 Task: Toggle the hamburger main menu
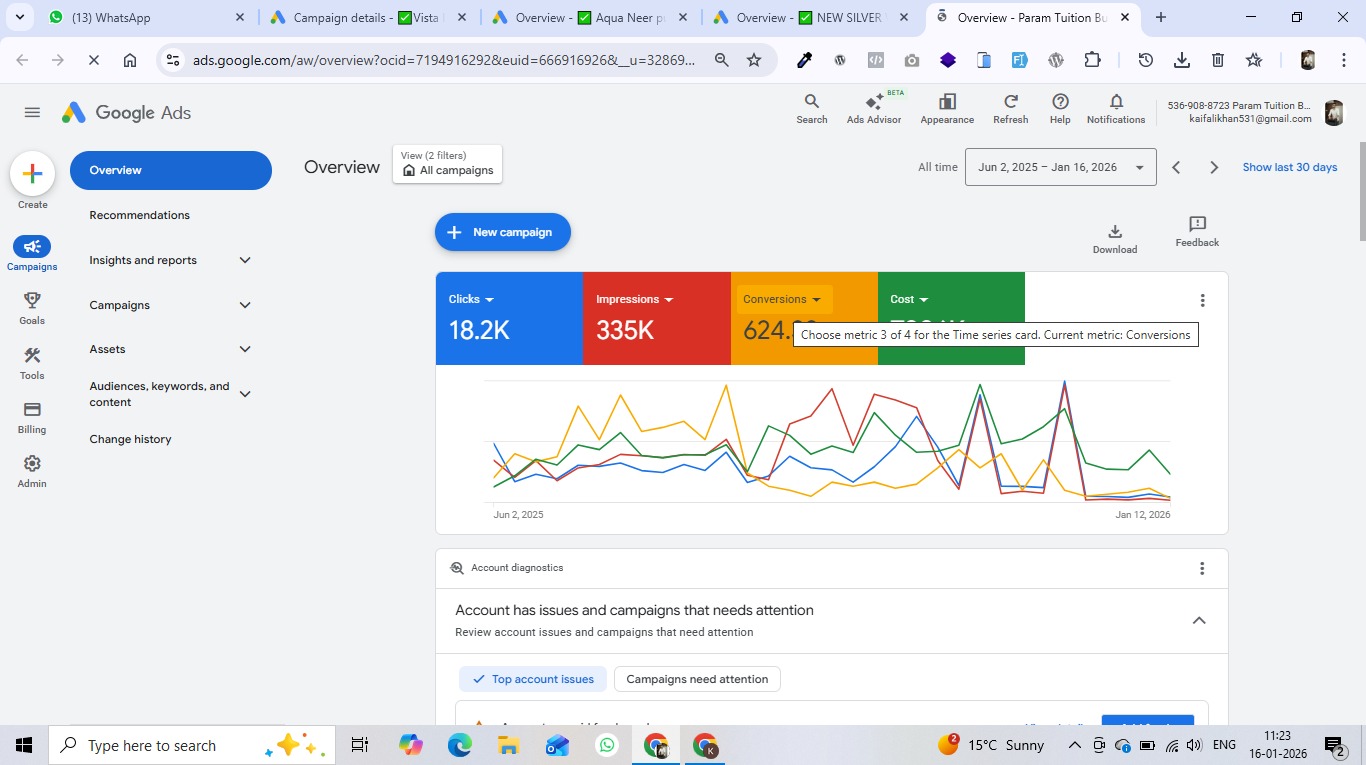(32, 113)
